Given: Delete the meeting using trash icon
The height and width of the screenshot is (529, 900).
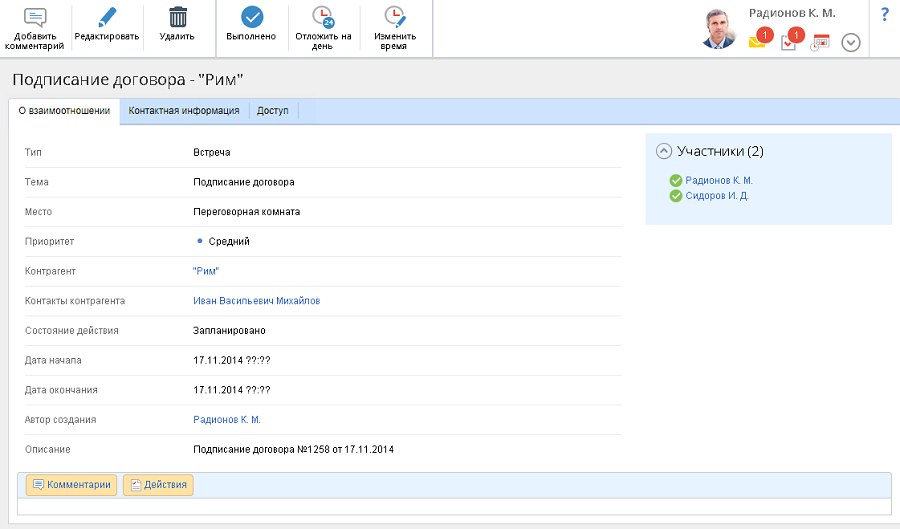Looking at the screenshot, I should click(x=177, y=18).
